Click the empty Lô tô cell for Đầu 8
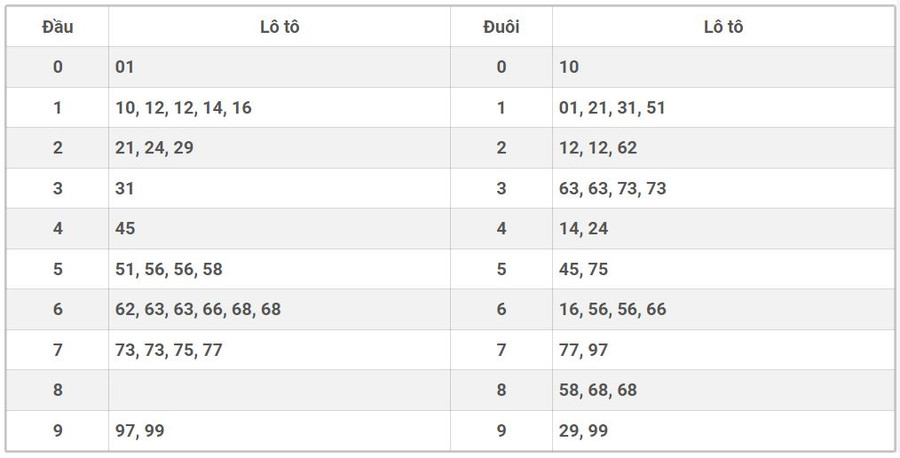The width and height of the screenshot is (900, 458). click(x=279, y=390)
